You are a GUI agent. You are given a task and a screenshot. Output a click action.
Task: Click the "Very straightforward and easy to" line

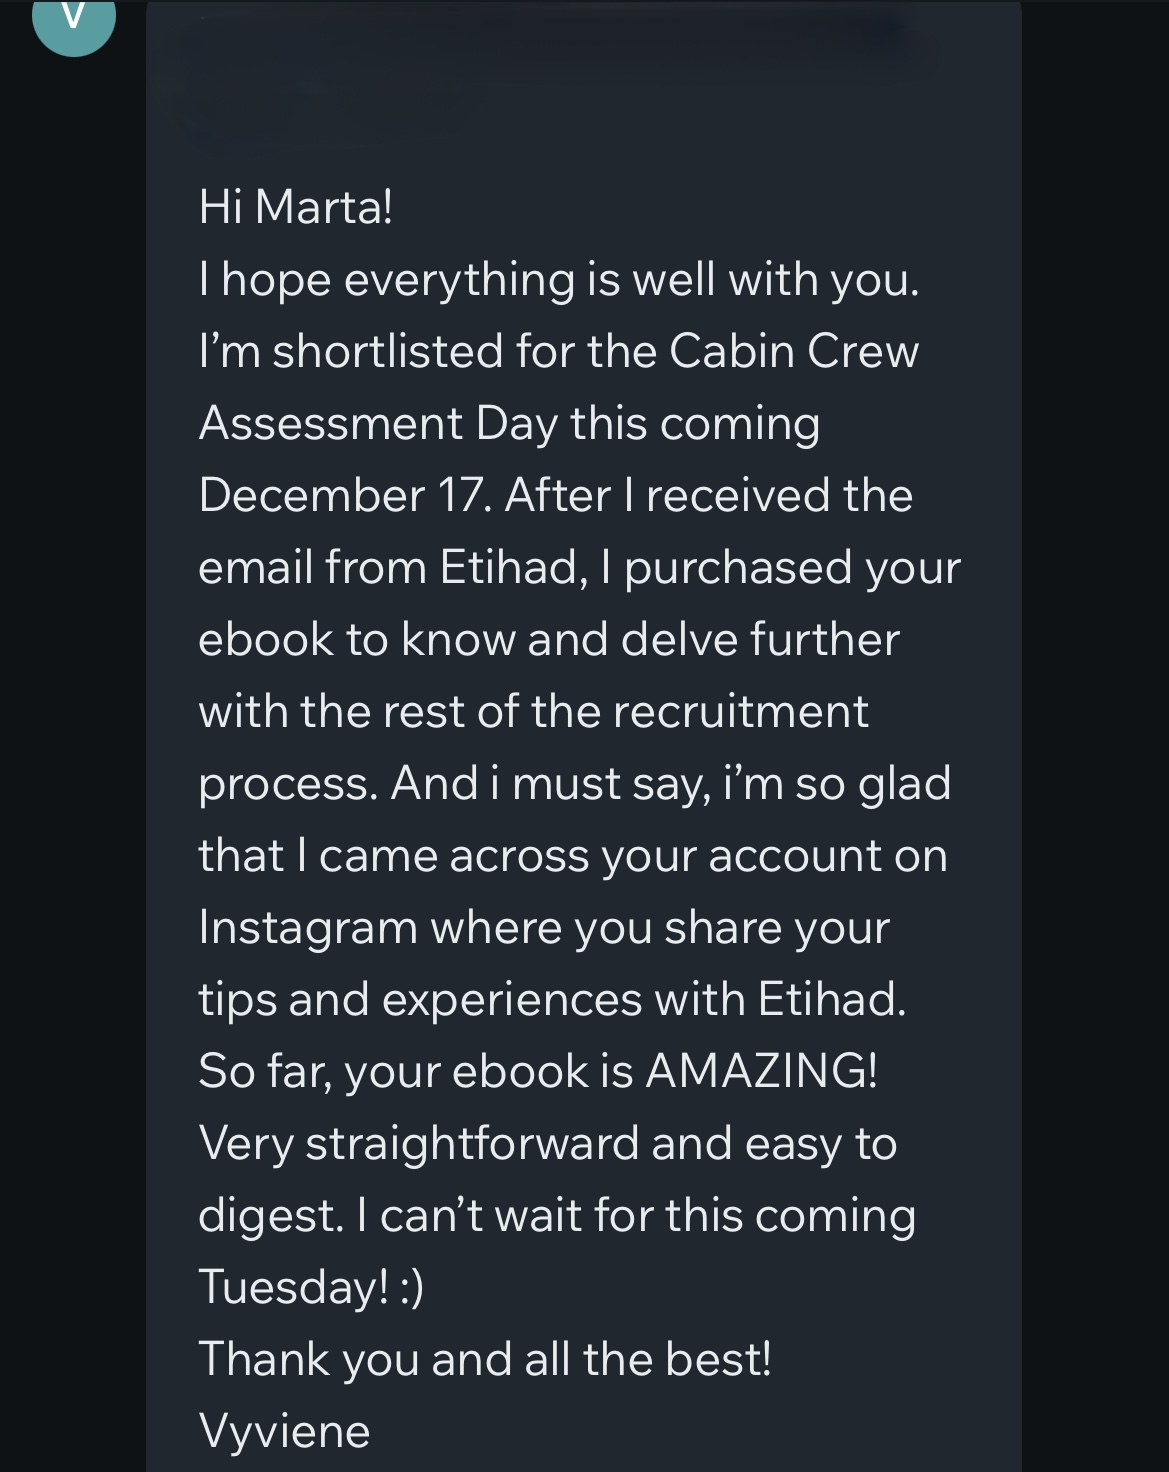[x=547, y=1143]
